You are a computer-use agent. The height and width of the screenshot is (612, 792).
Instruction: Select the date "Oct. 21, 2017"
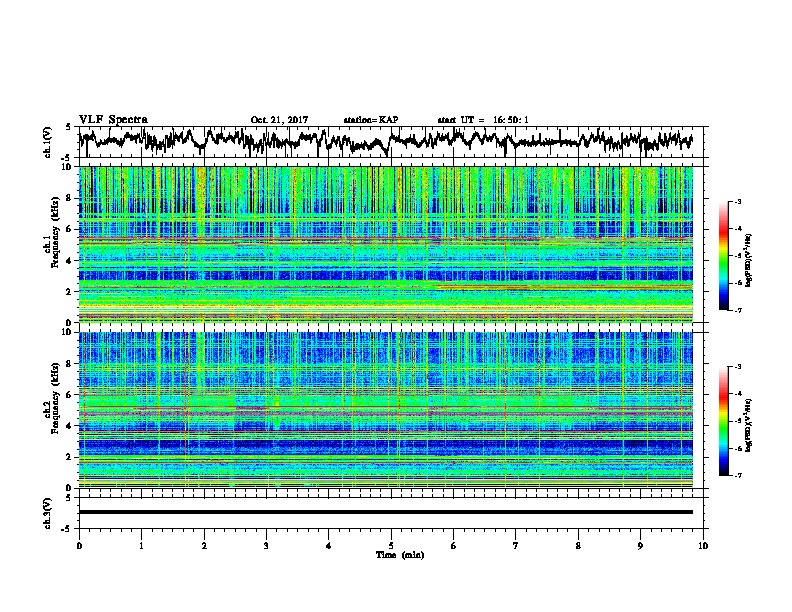tap(279, 120)
